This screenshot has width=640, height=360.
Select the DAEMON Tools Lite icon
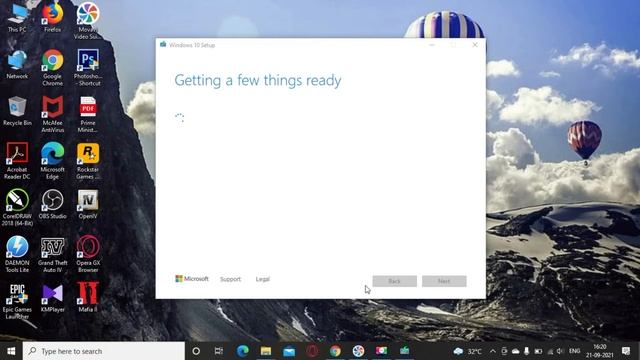click(x=17, y=254)
